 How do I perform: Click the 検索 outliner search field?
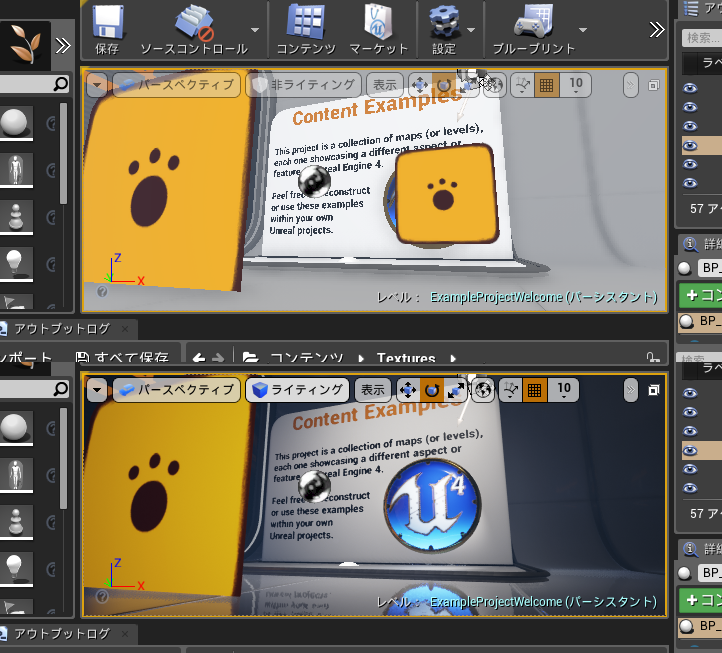[x=702, y=38]
